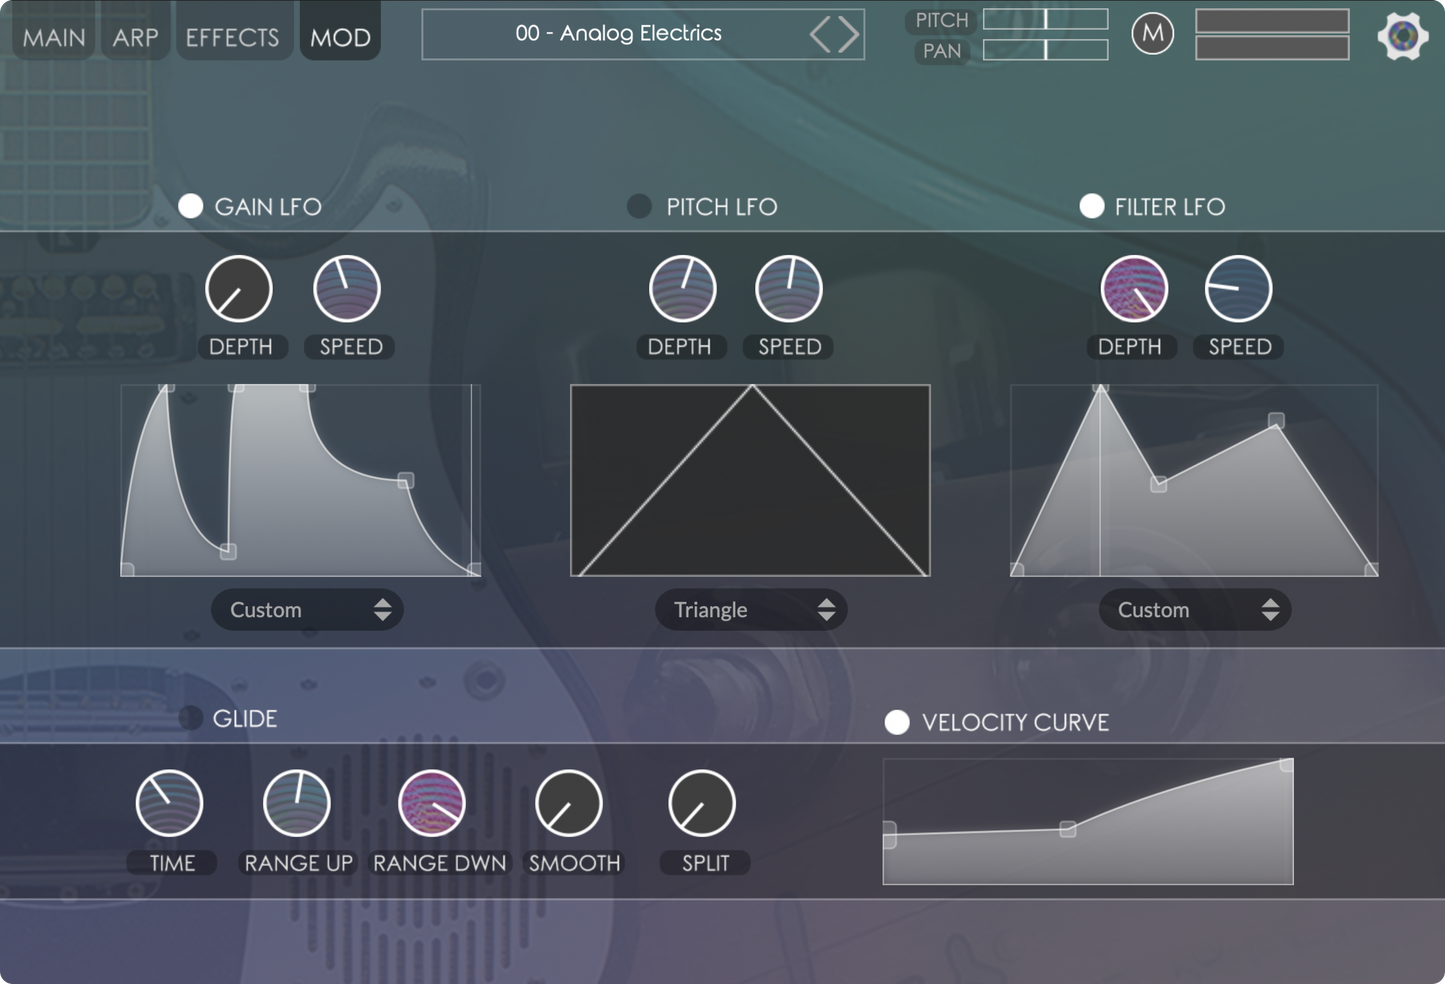Open the Gain LFO shape dropdown showing Custom
The image size is (1445, 984).
tap(306, 609)
